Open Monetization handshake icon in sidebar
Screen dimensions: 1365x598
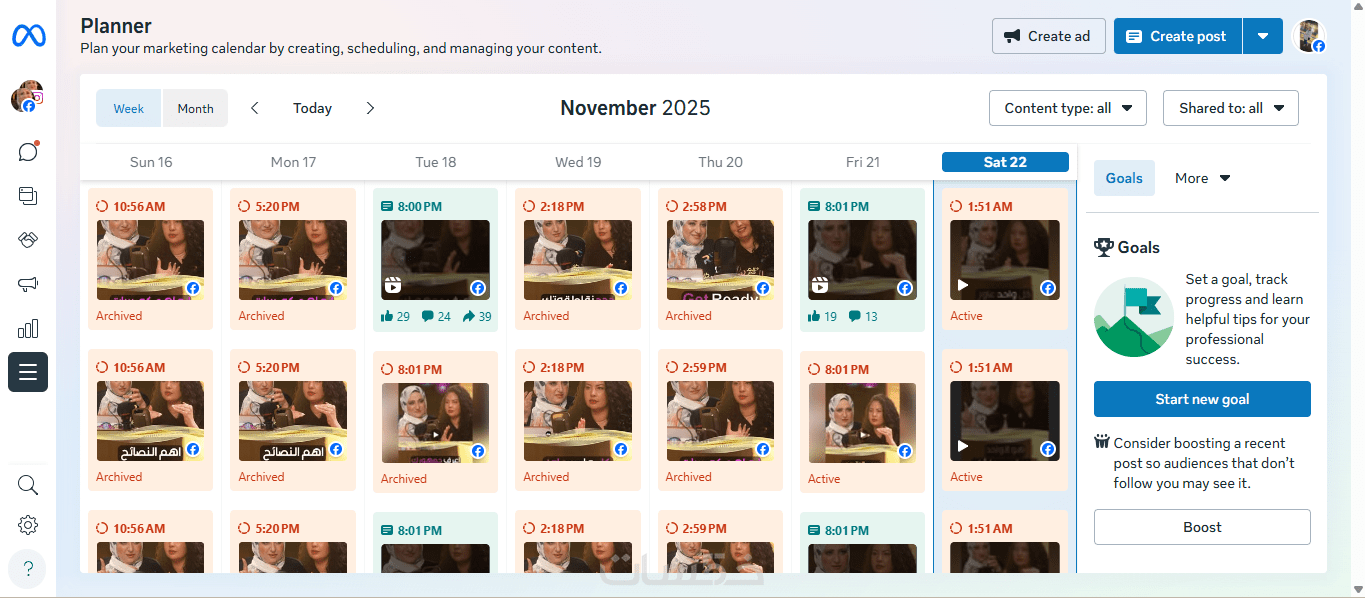pyautogui.click(x=28, y=240)
